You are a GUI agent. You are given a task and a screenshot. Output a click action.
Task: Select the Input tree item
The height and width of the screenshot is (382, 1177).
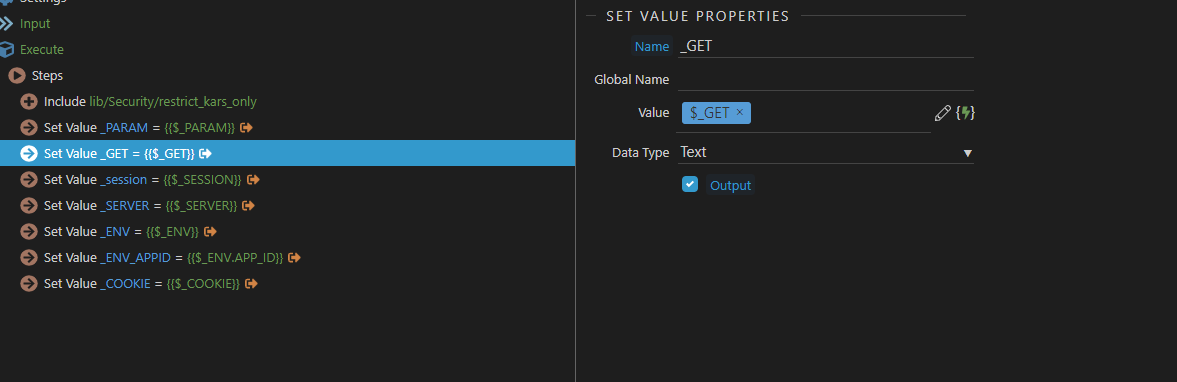coord(35,23)
